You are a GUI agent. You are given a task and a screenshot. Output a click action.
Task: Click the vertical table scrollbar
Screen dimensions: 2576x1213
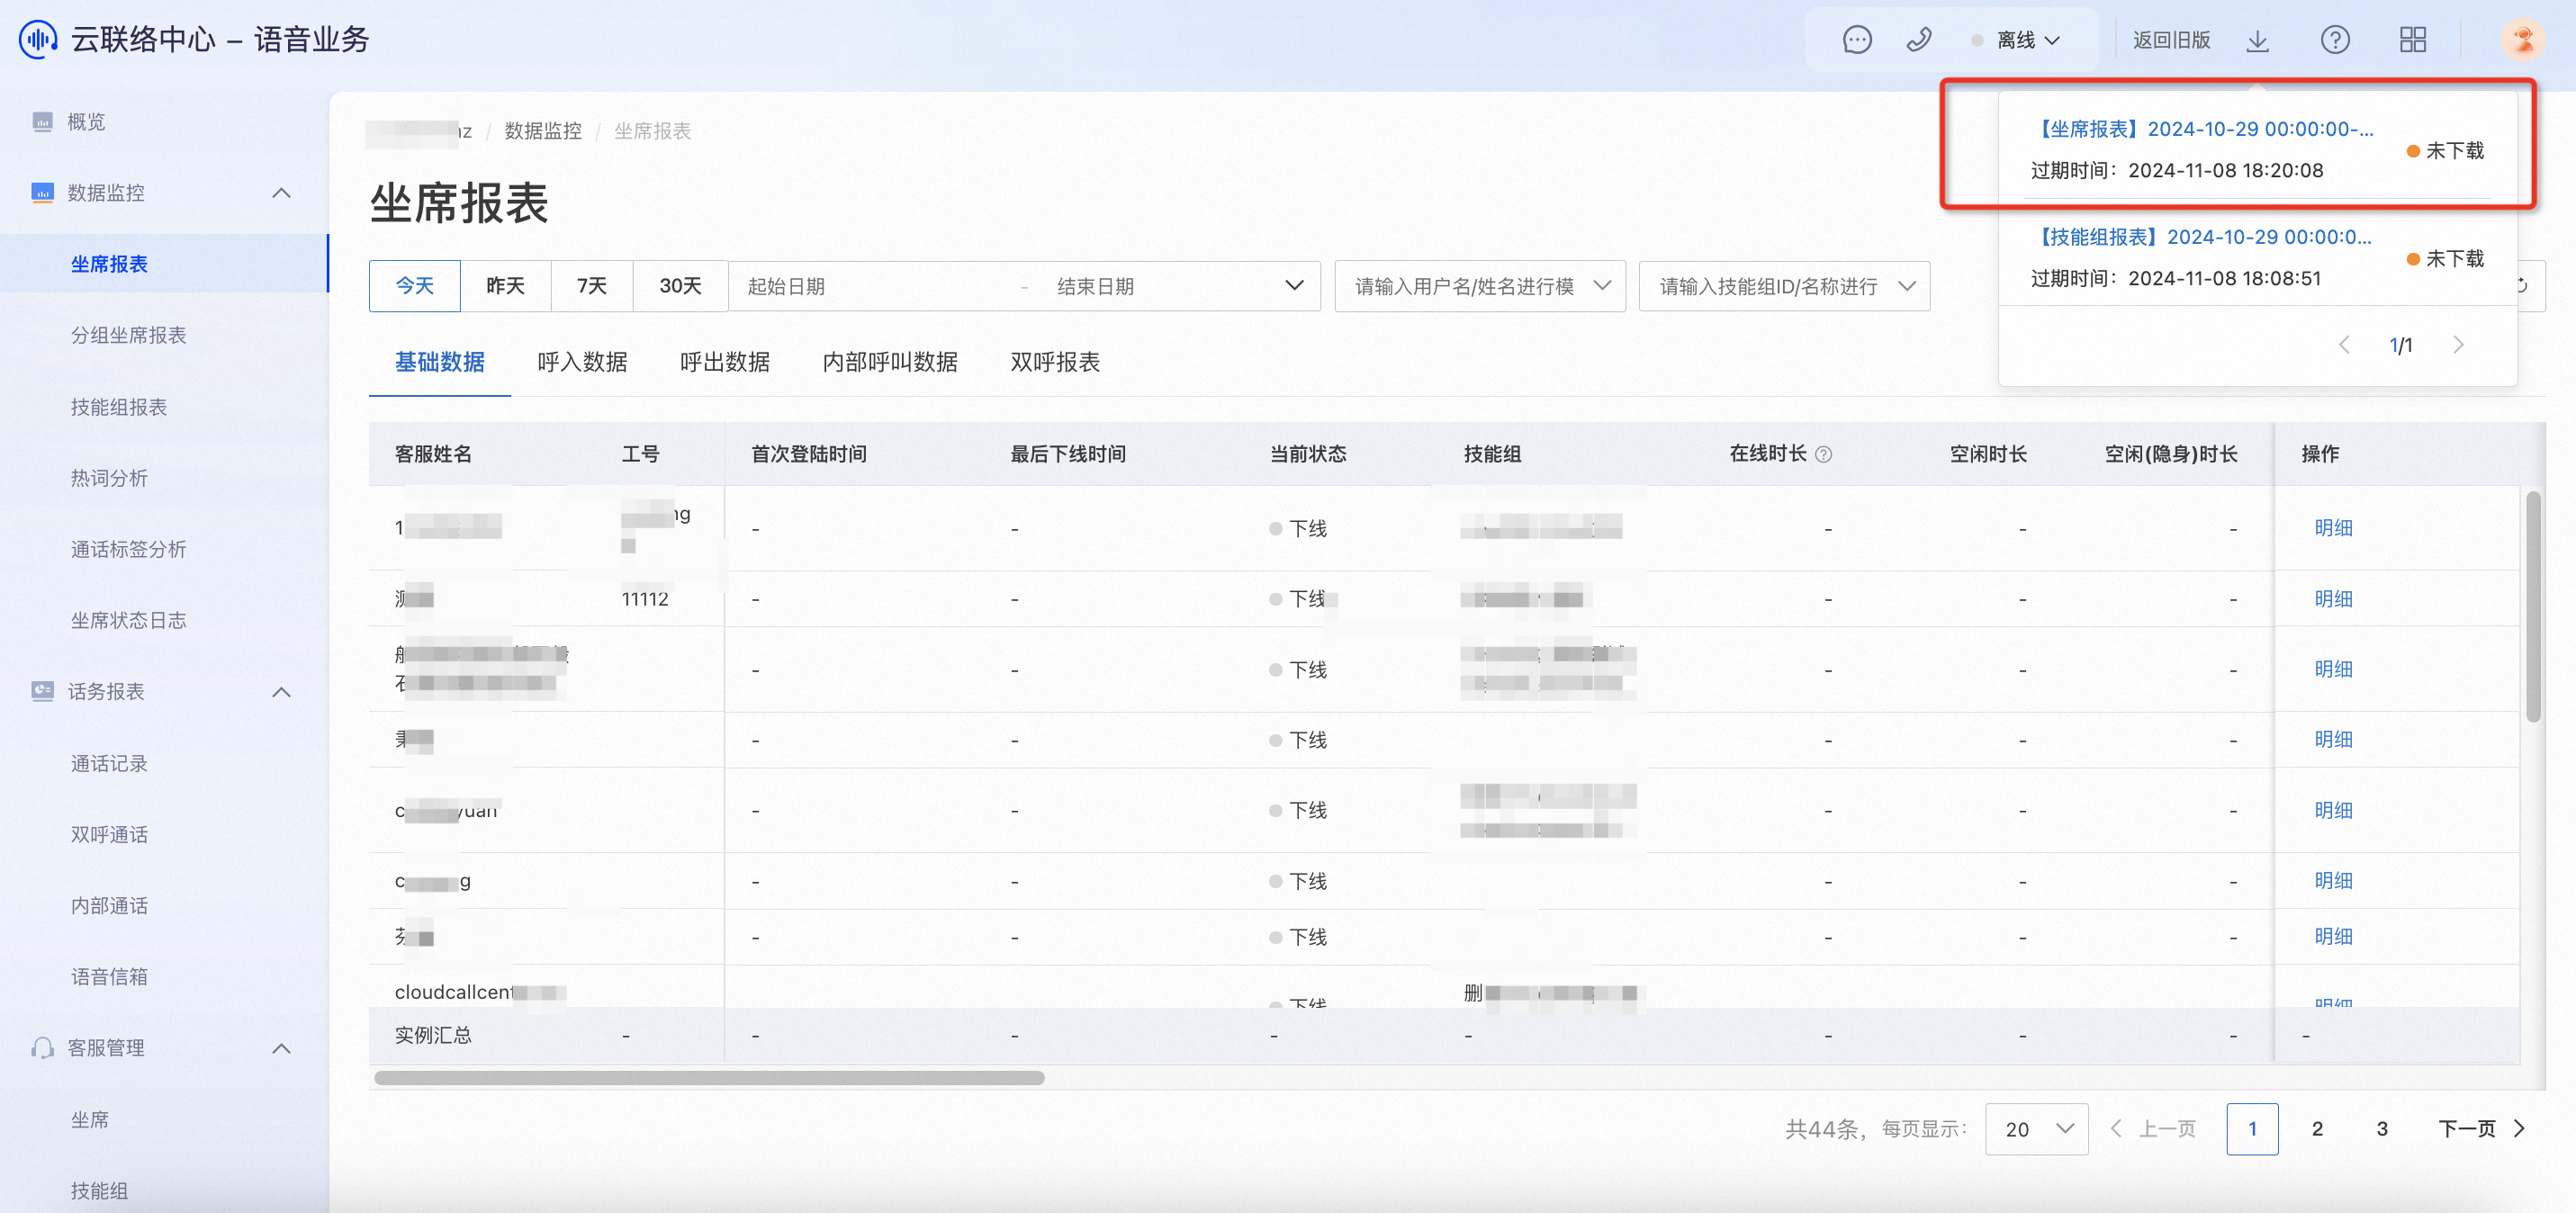(x=2533, y=606)
